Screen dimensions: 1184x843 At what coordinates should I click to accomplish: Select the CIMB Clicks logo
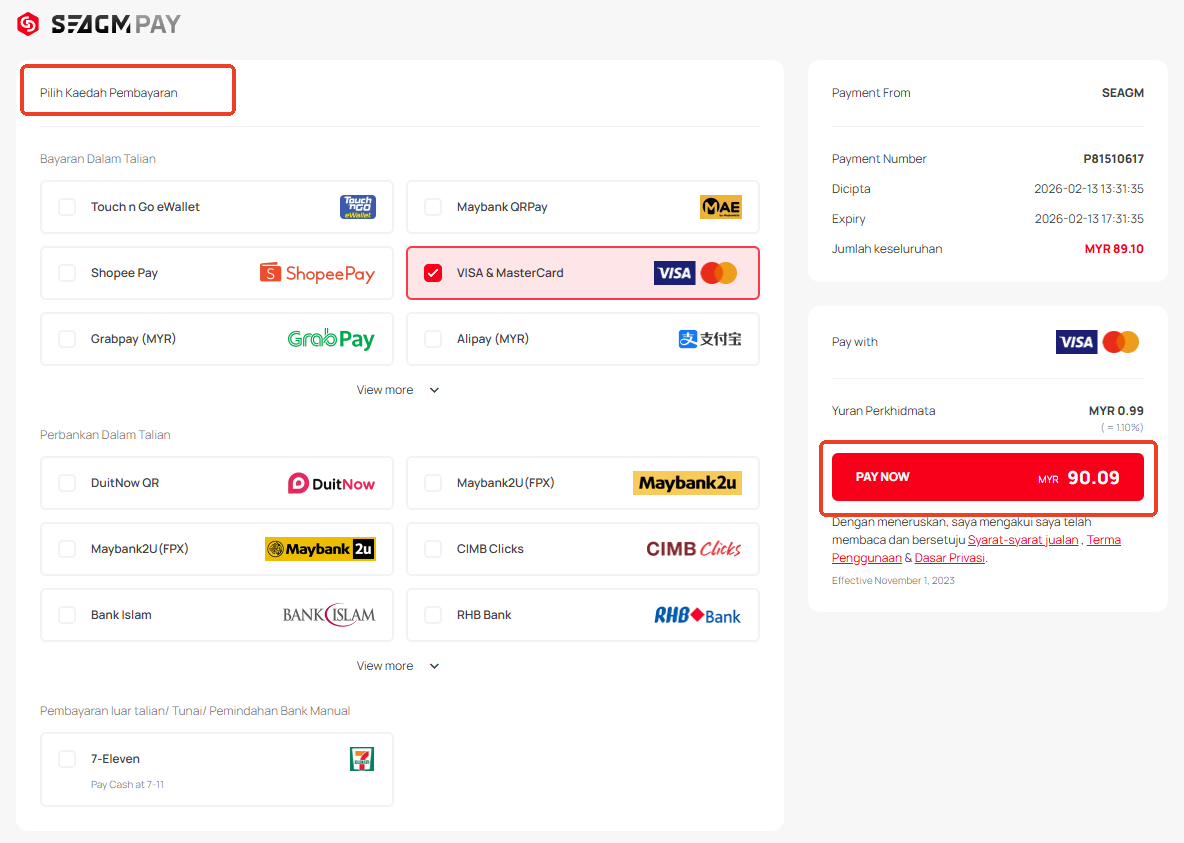pyautogui.click(x=693, y=549)
